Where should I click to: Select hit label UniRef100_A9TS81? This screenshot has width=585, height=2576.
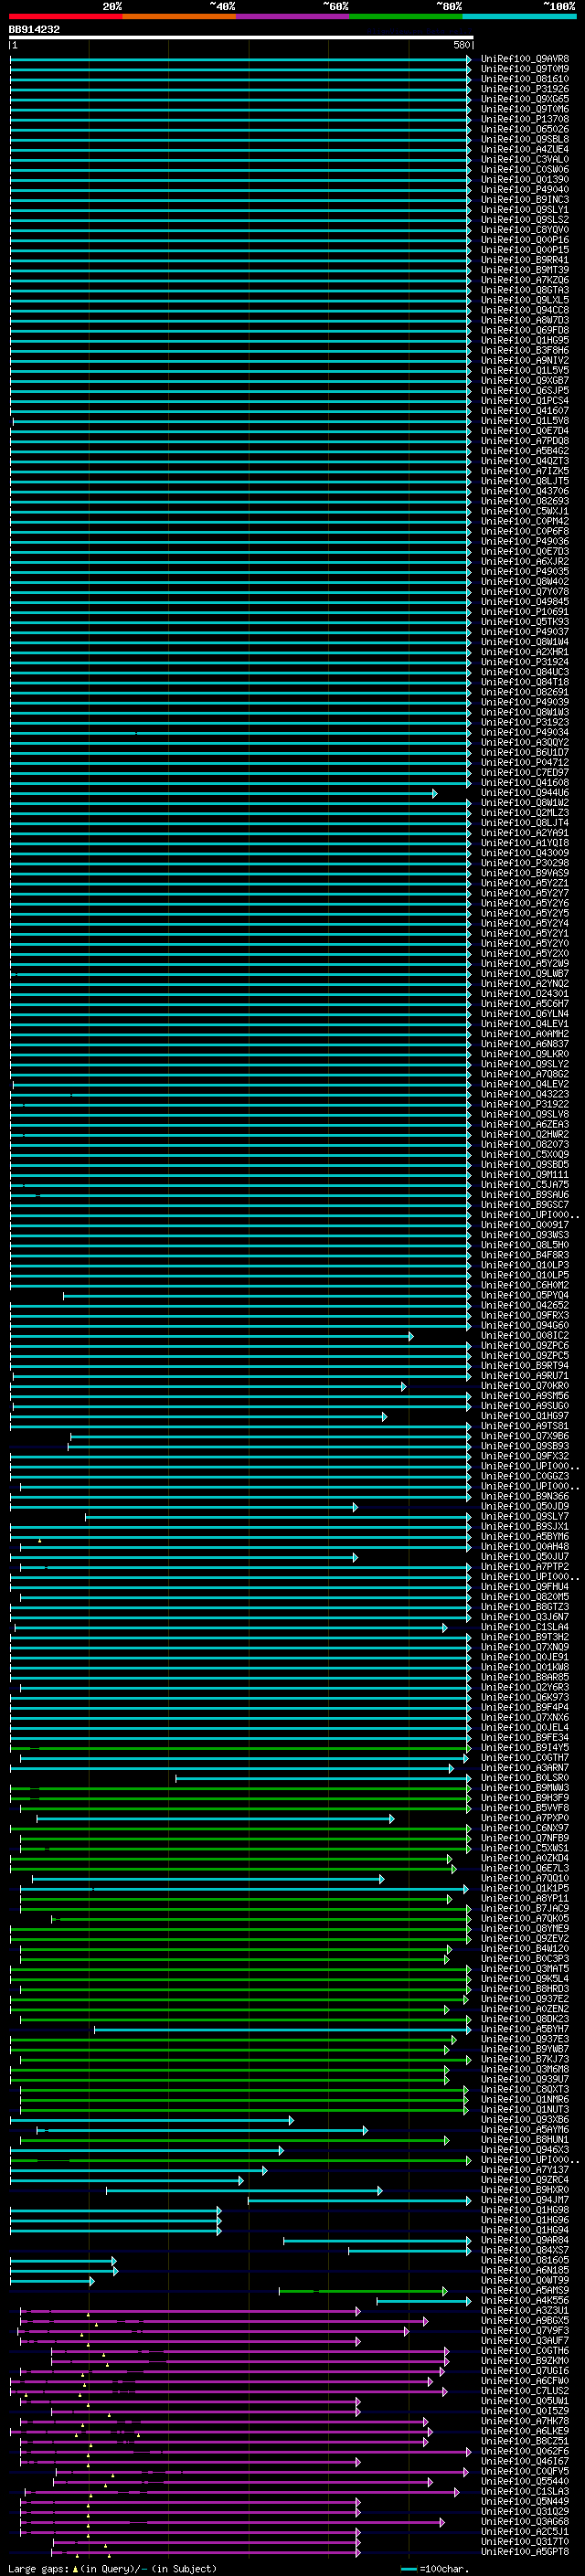point(525,1426)
